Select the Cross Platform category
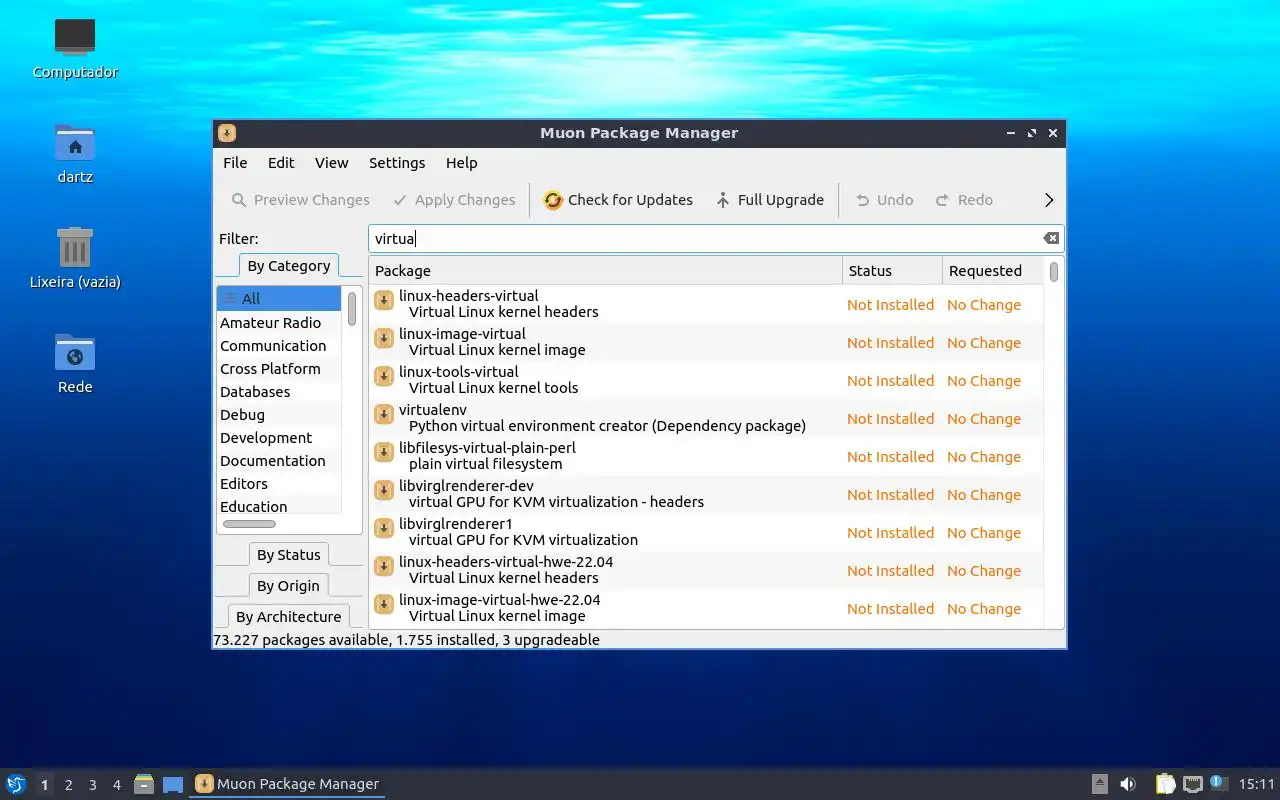This screenshot has height=800, width=1280. [x=279, y=369]
